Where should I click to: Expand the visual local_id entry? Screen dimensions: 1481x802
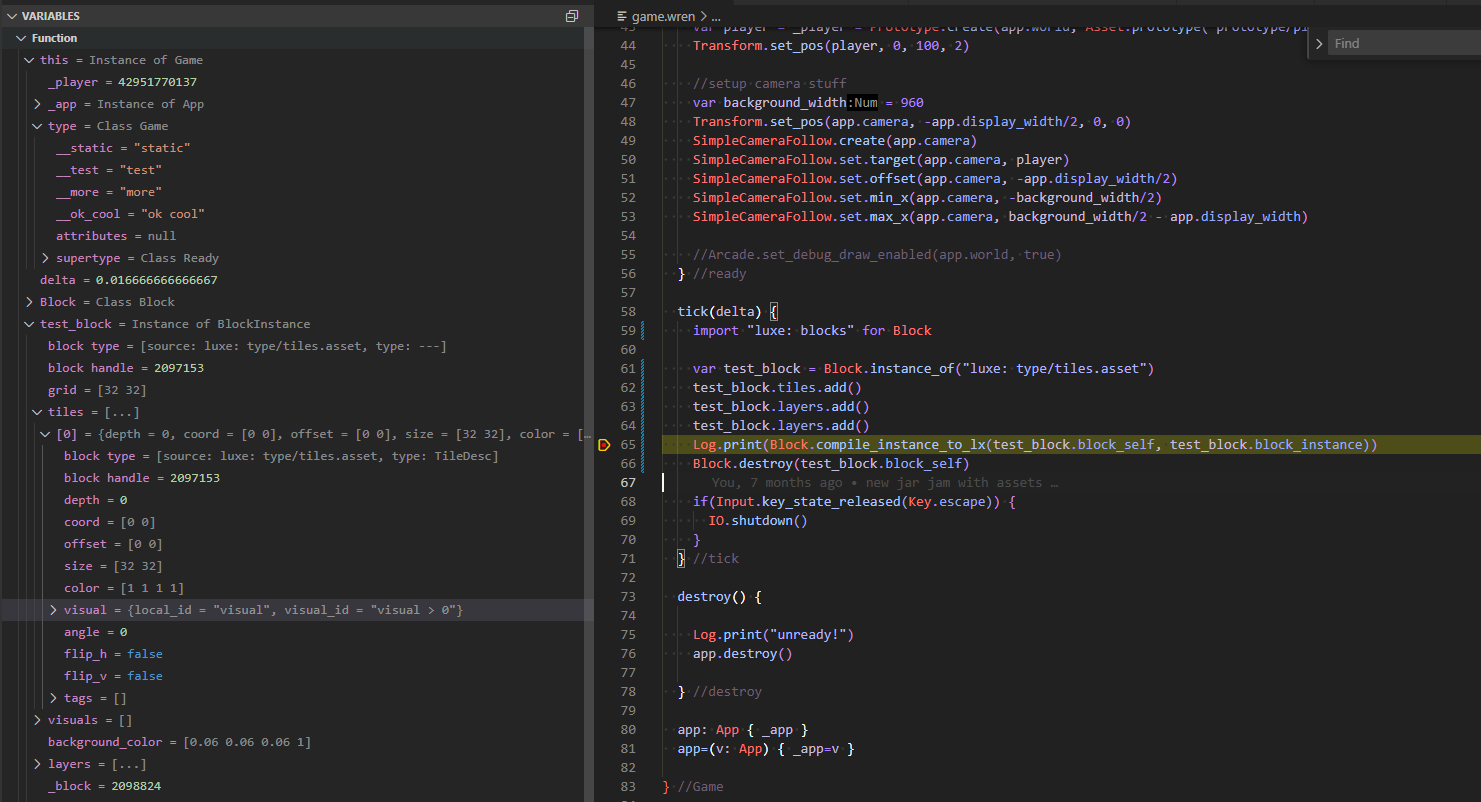(53, 610)
